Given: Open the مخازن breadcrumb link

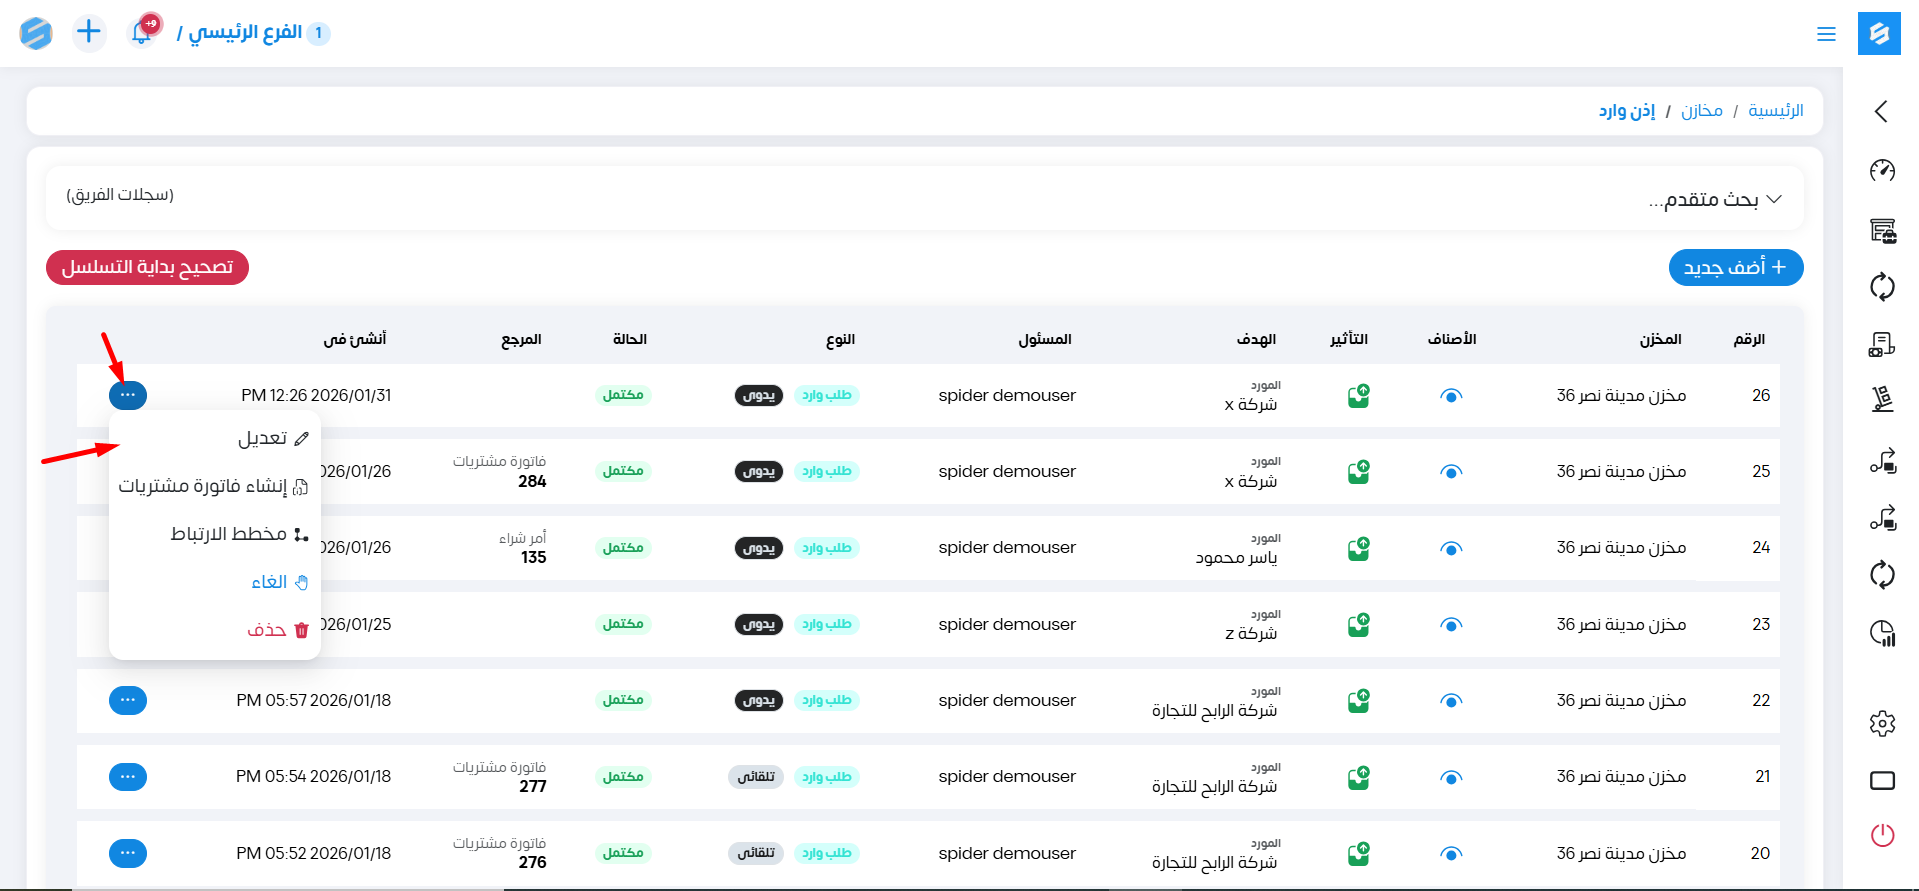Looking at the screenshot, I should 1701,110.
